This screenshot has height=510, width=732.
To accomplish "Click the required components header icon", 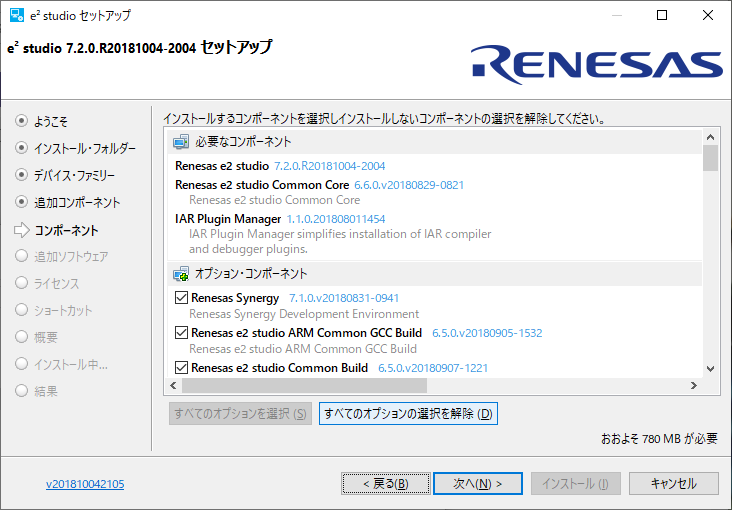I will click(181, 142).
